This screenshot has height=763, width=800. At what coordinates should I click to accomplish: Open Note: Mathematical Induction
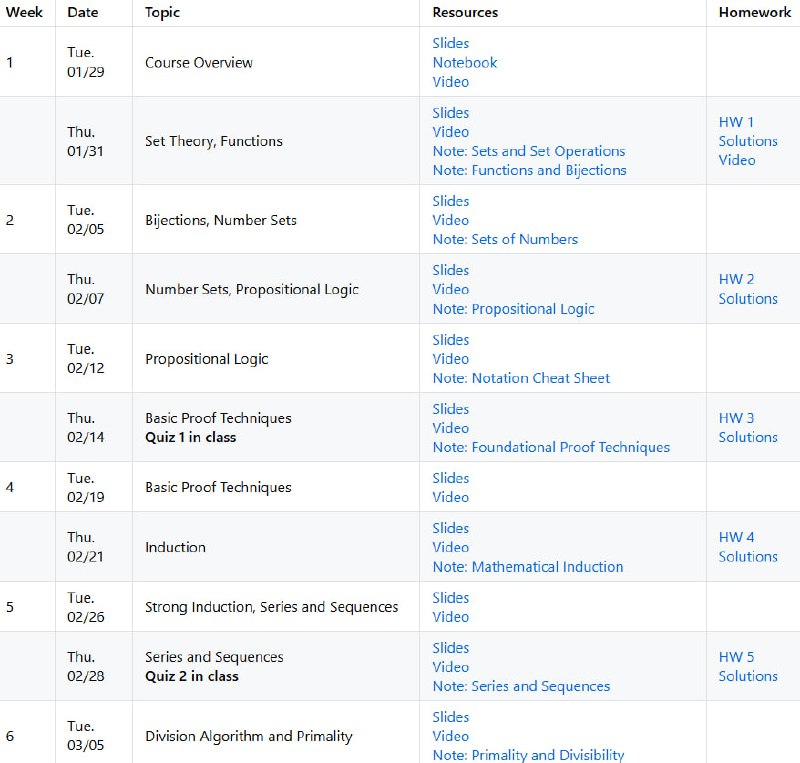pos(528,567)
